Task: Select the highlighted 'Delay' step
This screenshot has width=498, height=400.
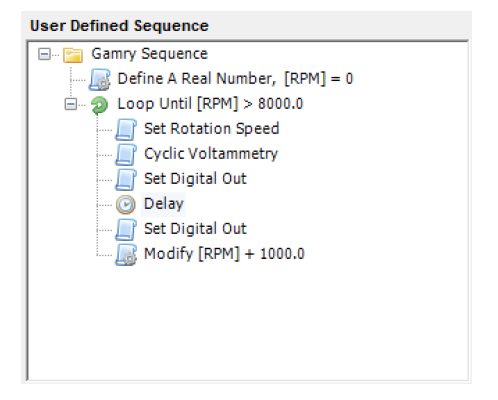Action: pyautogui.click(x=163, y=204)
